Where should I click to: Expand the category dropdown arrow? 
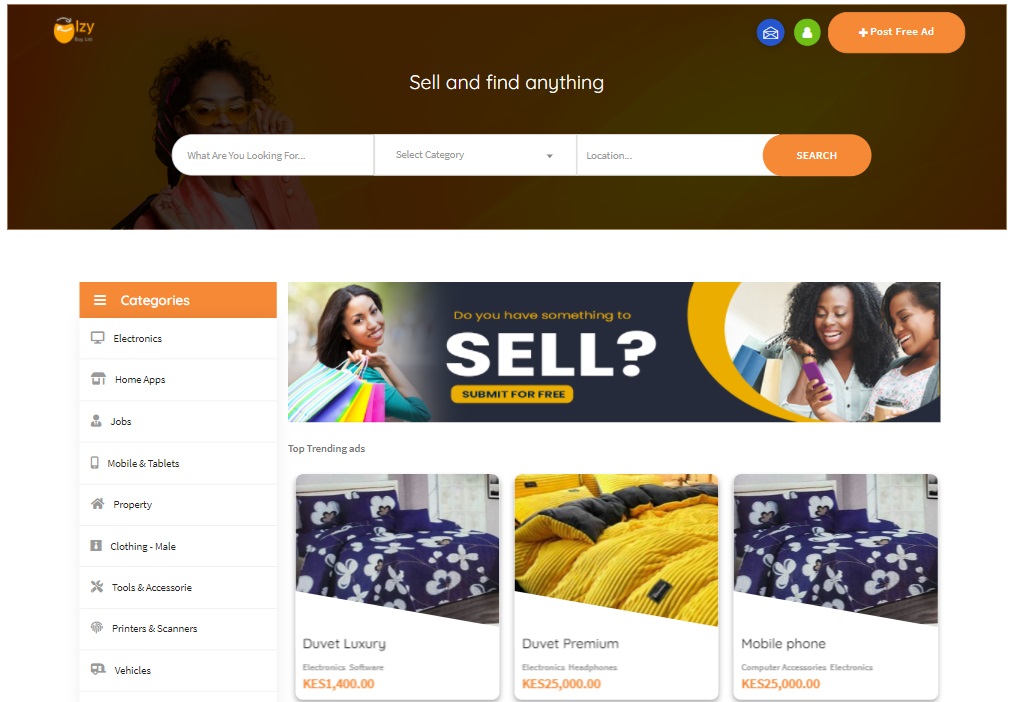[550, 156]
